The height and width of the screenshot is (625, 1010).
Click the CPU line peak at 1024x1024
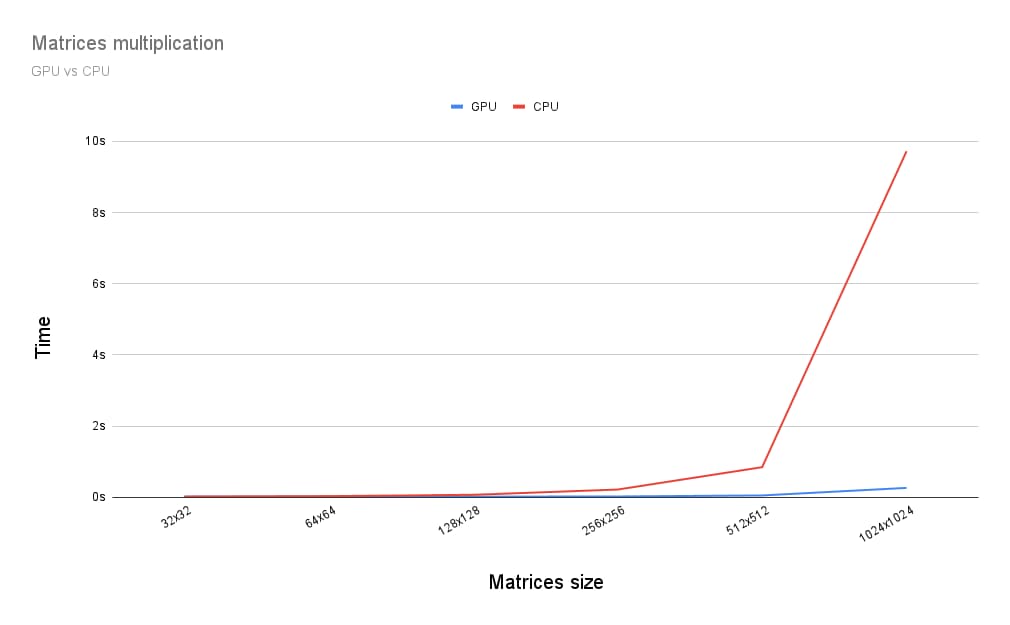[x=906, y=152]
